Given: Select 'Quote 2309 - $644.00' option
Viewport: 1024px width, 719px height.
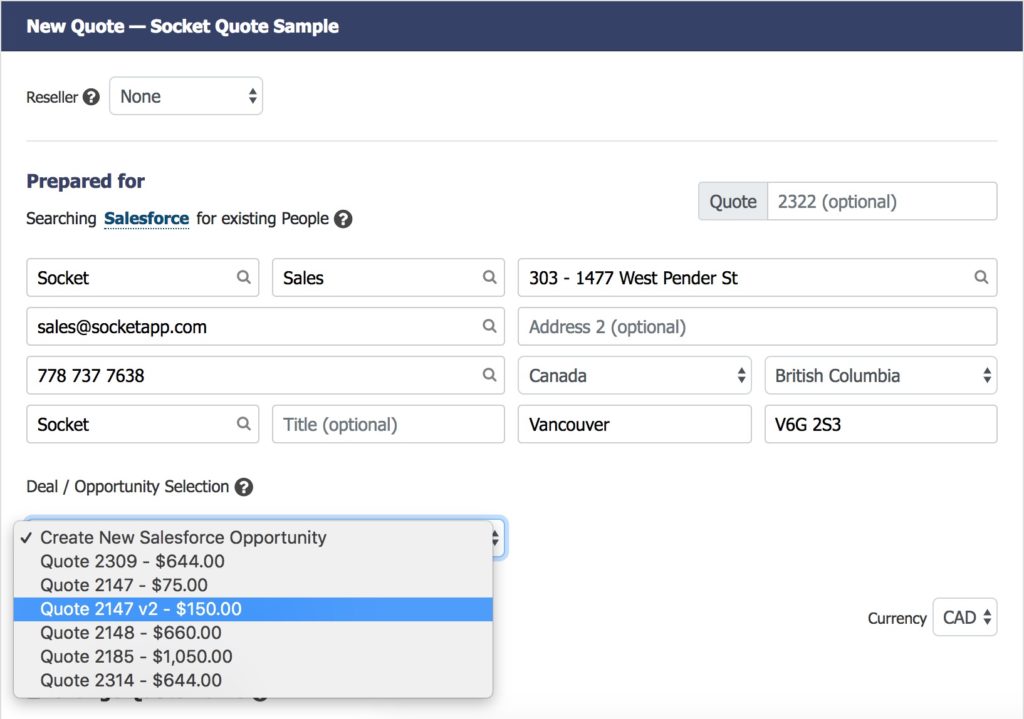Looking at the screenshot, I should tap(253, 561).
